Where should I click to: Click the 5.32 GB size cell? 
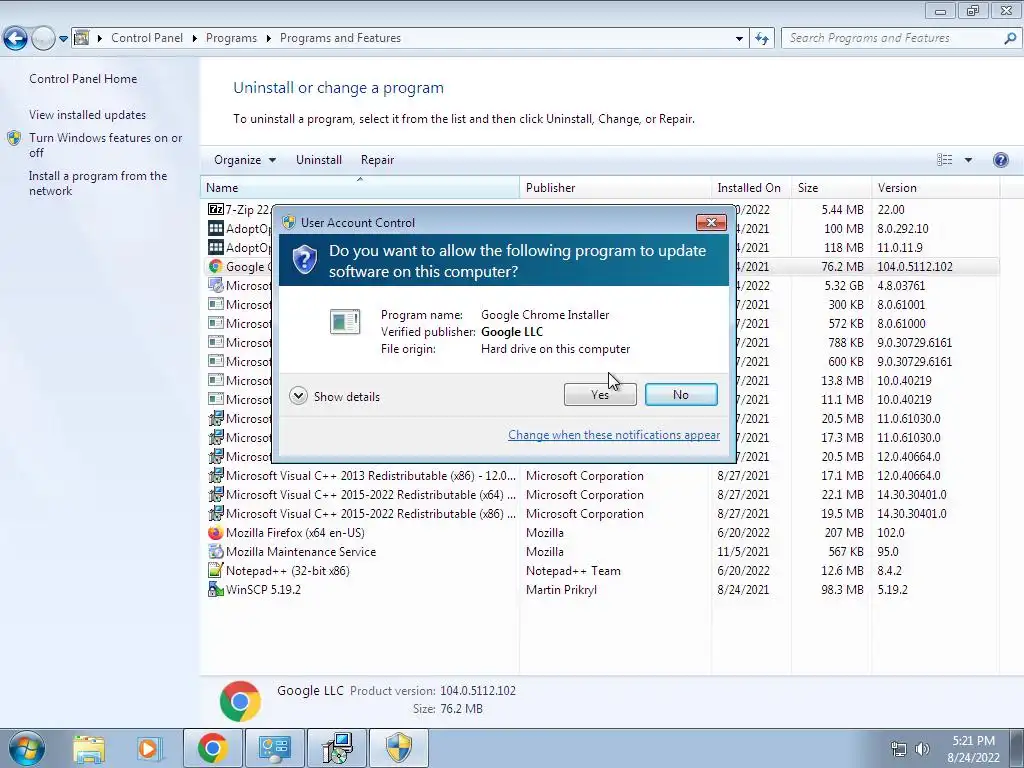(844, 285)
